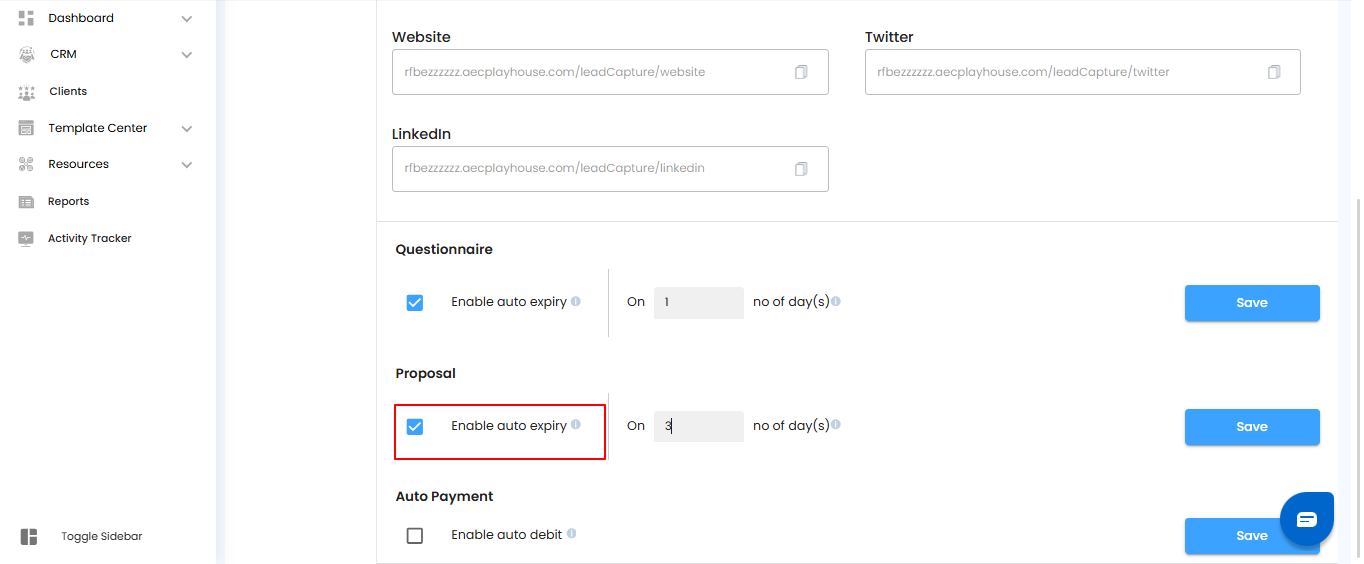Click the Toggle Sidebar icon
The height and width of the screenshot is (564, 1364).
pyautogui.click(x=29, y=537)
